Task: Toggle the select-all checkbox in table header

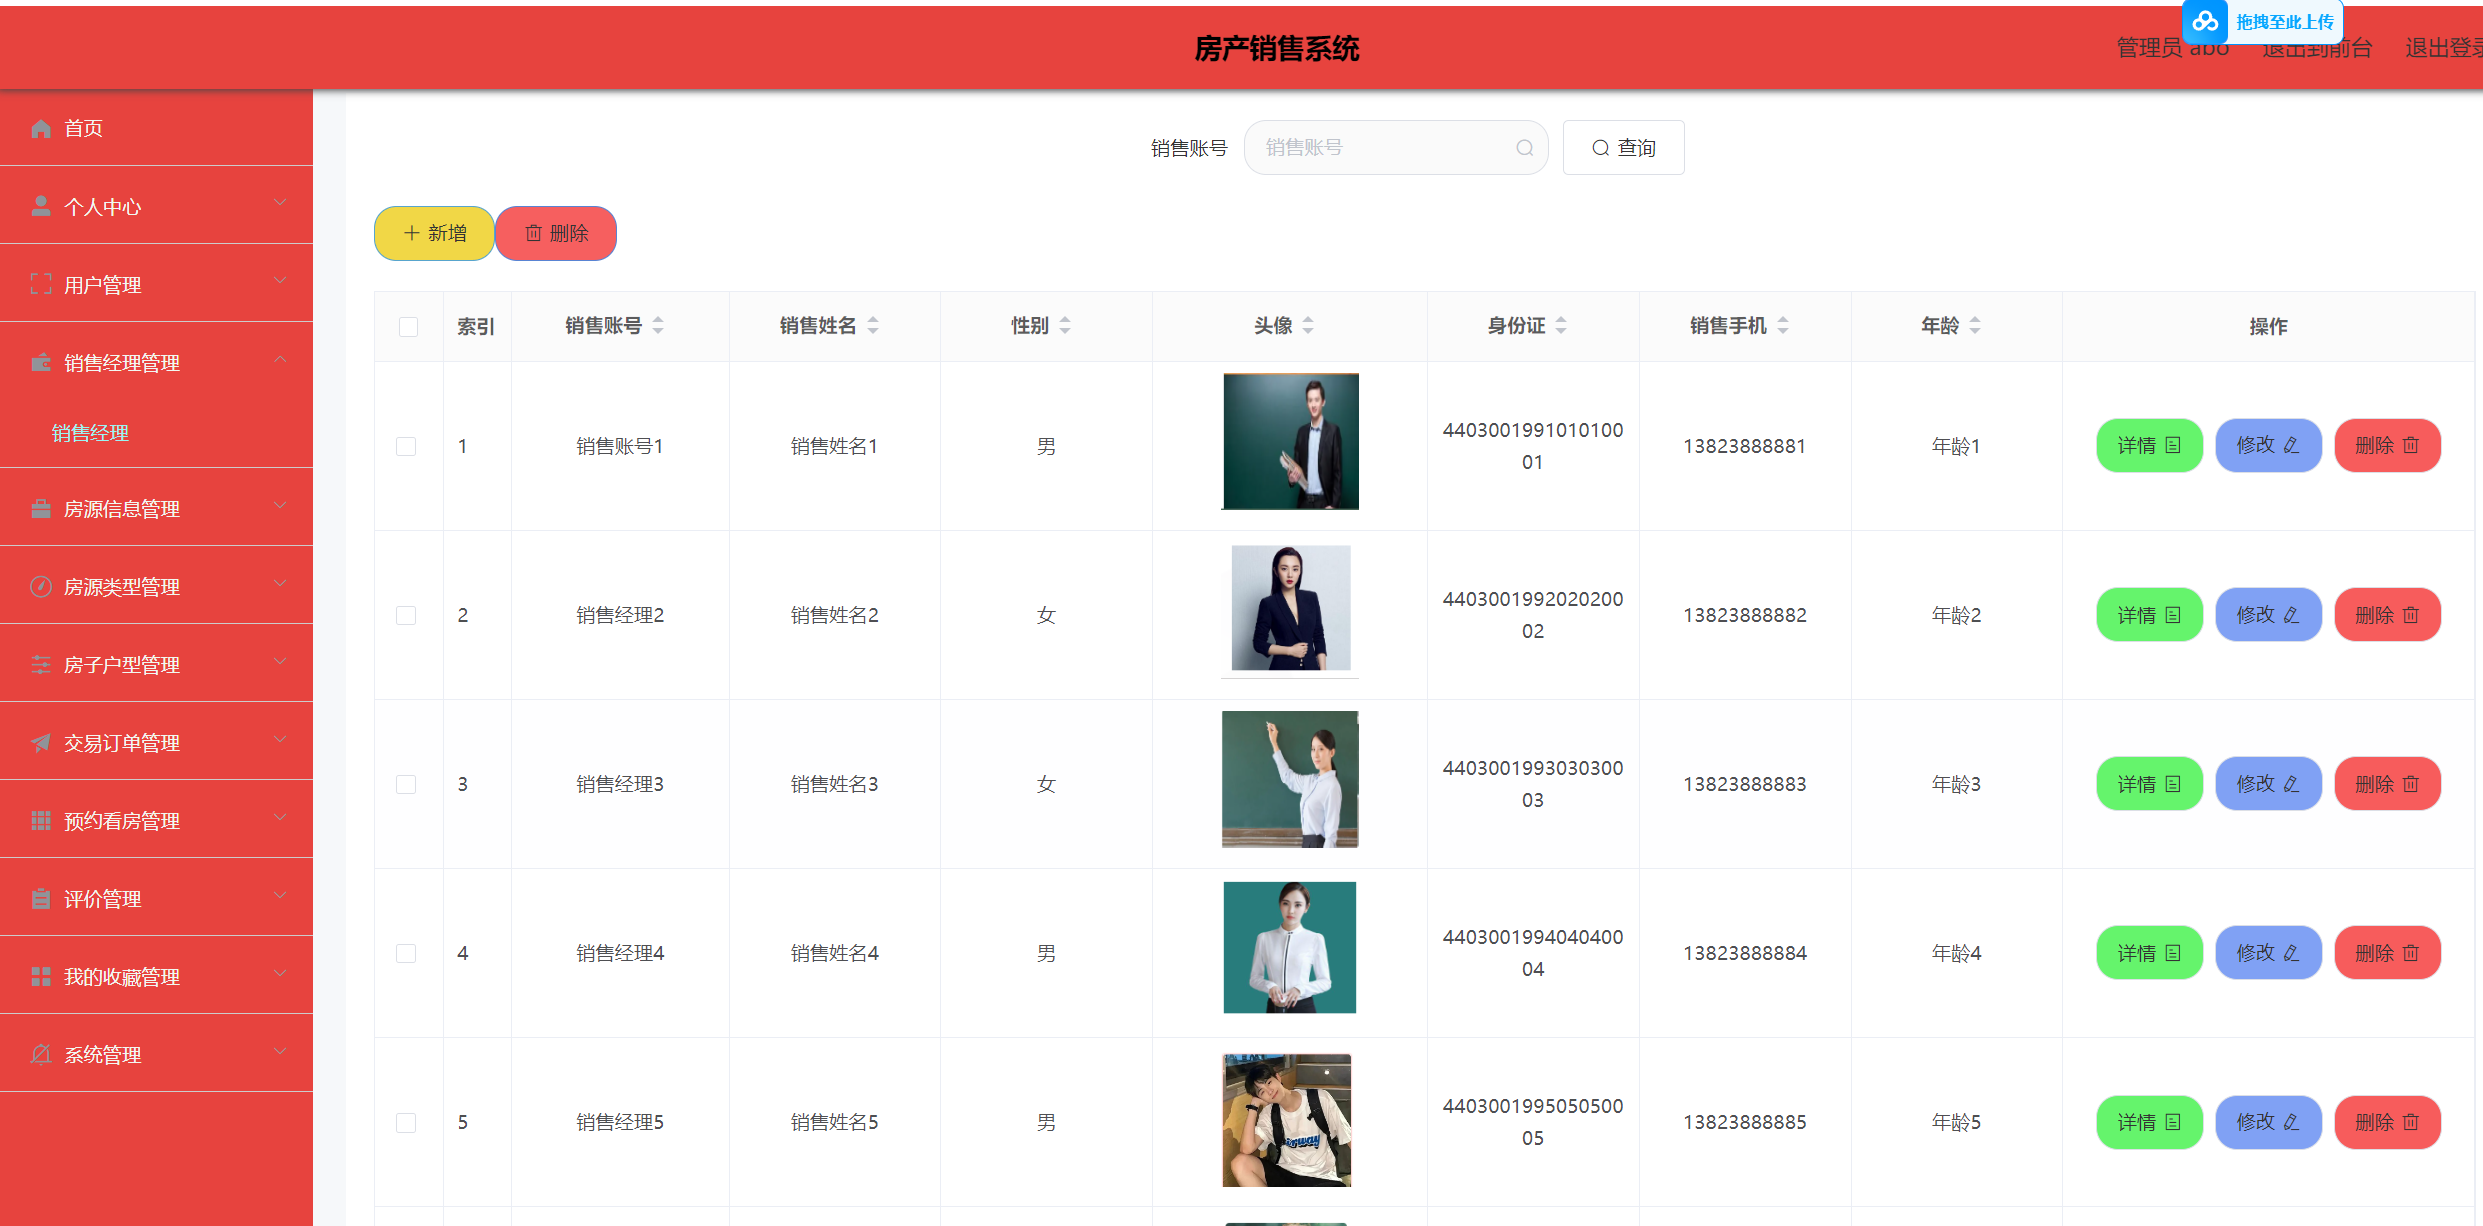Action: pyautogui.click(x=408, y=326)
